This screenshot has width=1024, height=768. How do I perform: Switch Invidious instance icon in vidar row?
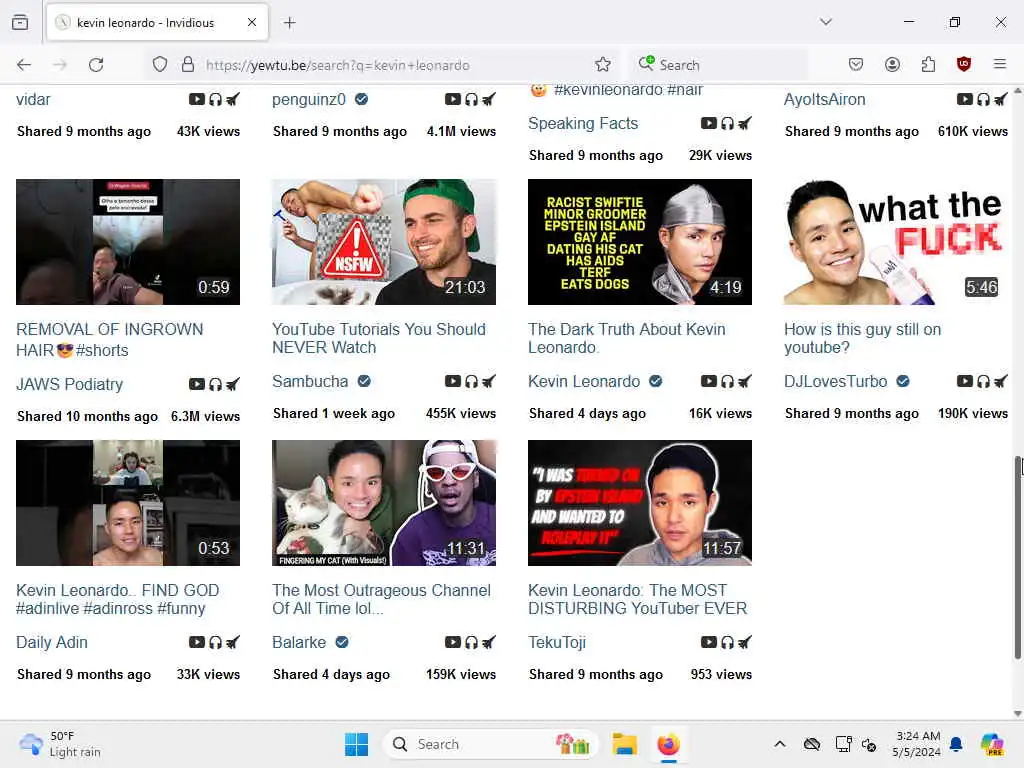click(x=233, y=99)
